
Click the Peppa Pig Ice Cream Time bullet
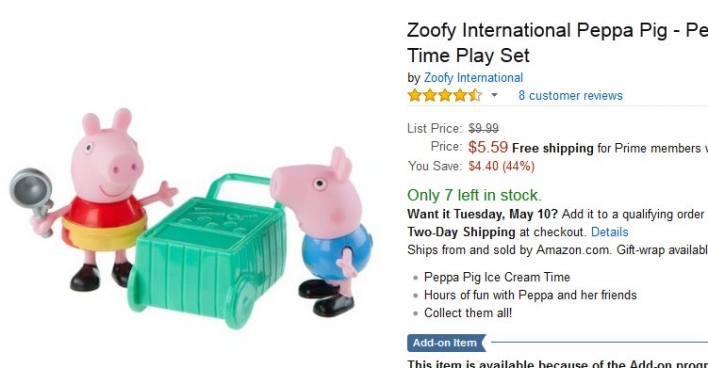click(x=497, y=277)
